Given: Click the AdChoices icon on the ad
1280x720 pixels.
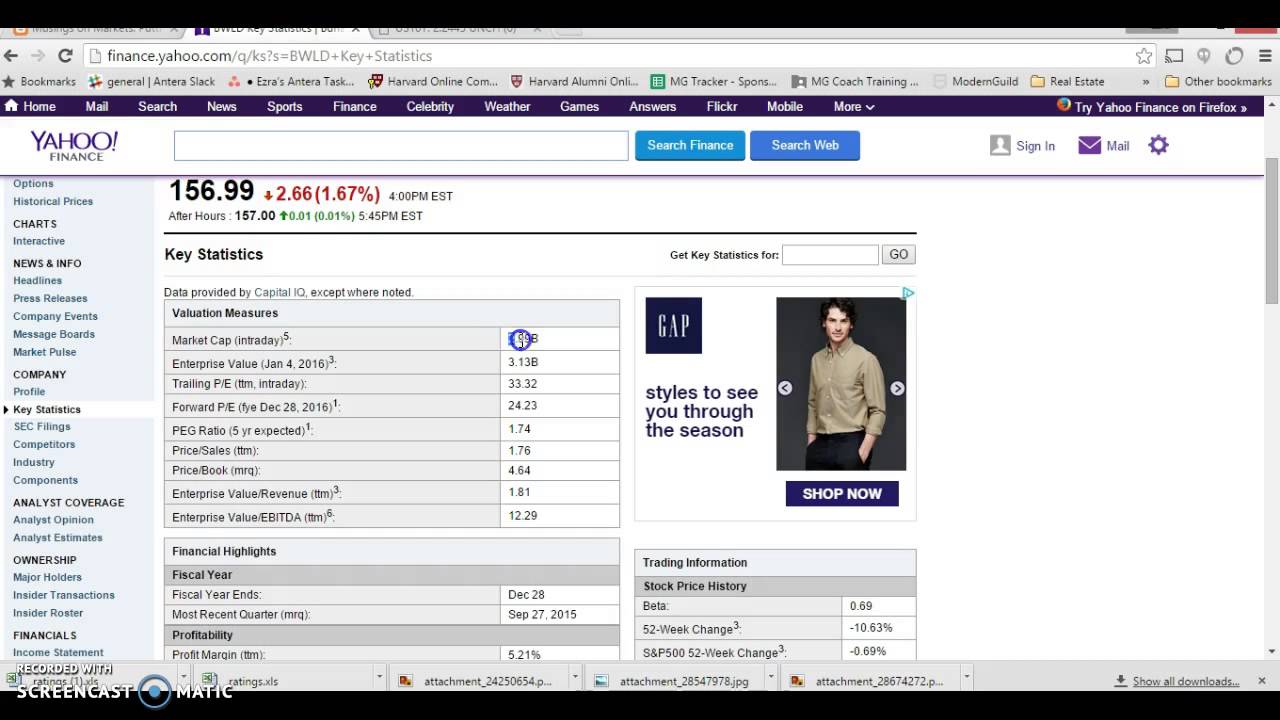Looking at the screenshot, I should [x=908, y=293].
